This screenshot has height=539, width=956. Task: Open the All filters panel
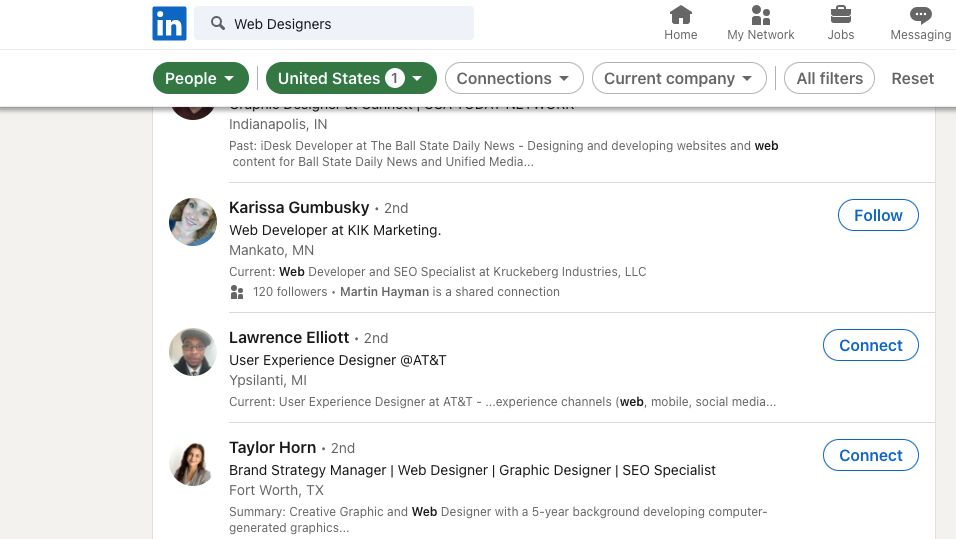pos(829,78)
